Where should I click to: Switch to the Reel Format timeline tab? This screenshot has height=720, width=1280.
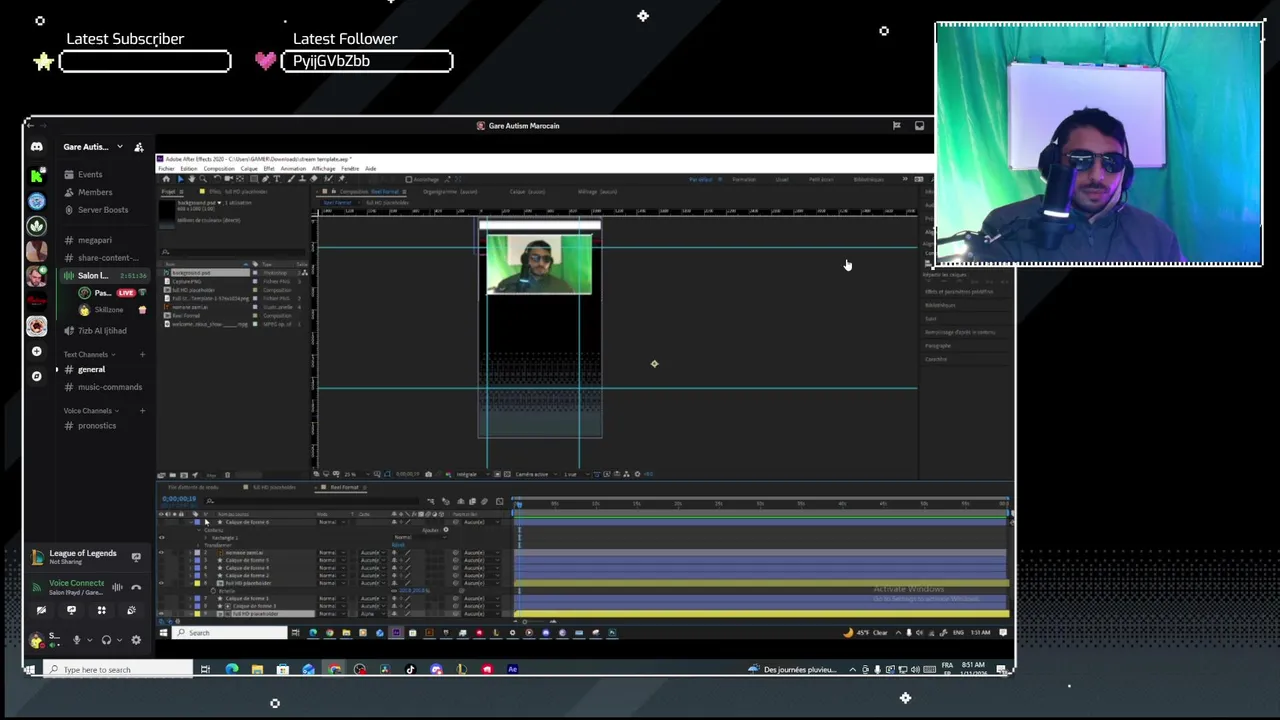[x=344, y=487]
